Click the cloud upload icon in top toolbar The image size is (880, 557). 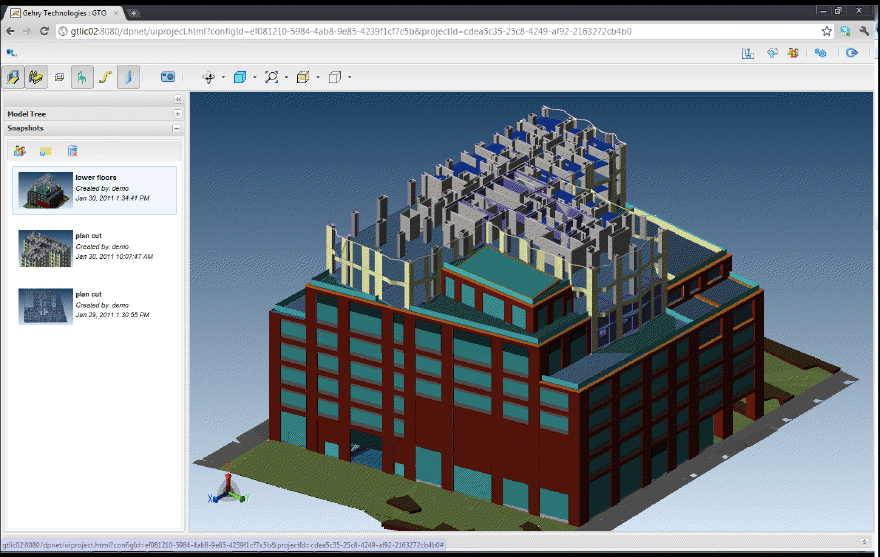pos(772,53)
